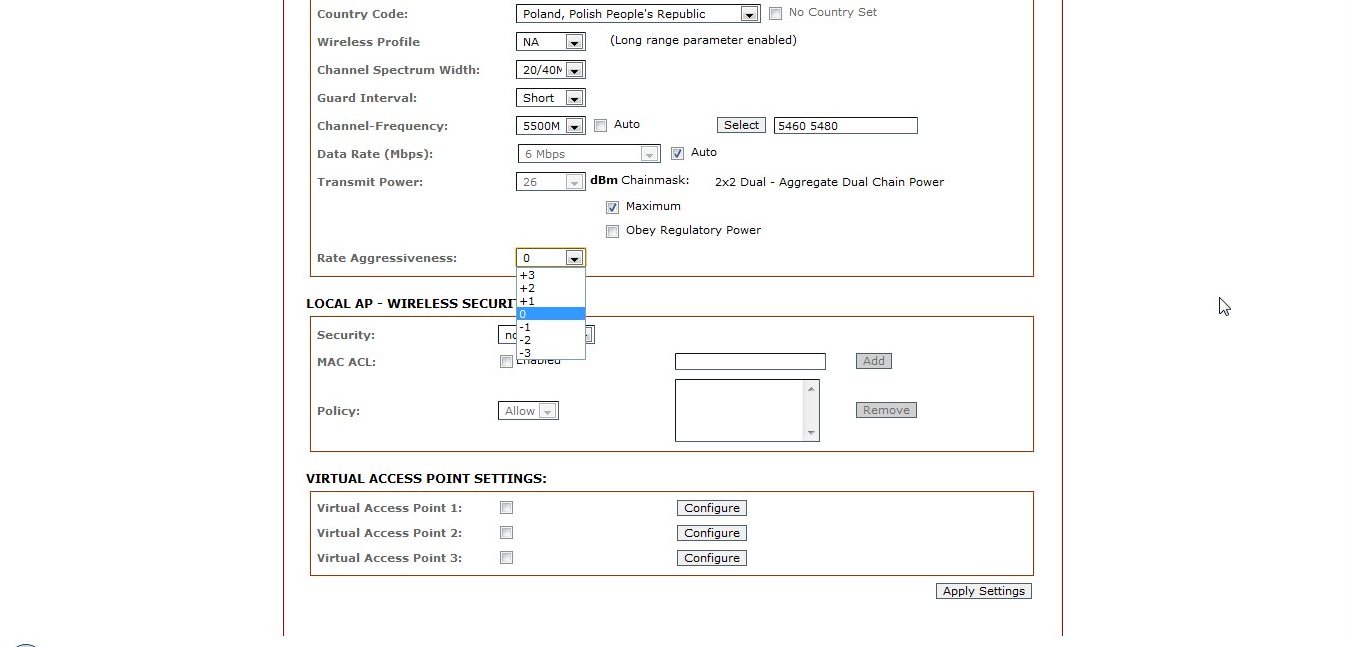Select +1 in Rate Aggressiveness list
The width and height of the screenshot is (1346, 647).
pos(550,301)
